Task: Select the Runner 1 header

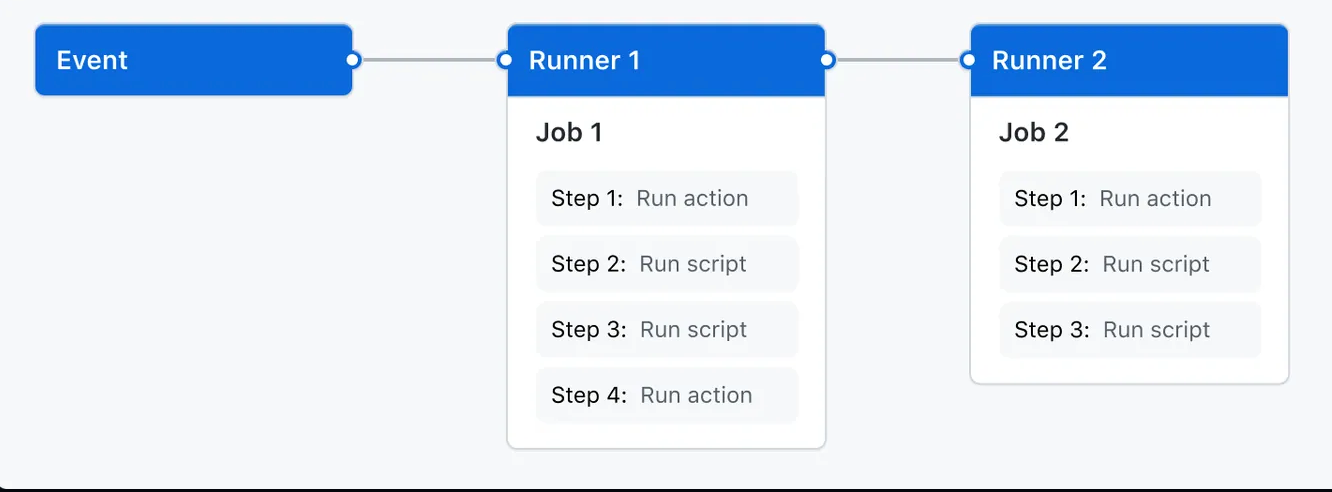Action: click(x=666, y=60)
